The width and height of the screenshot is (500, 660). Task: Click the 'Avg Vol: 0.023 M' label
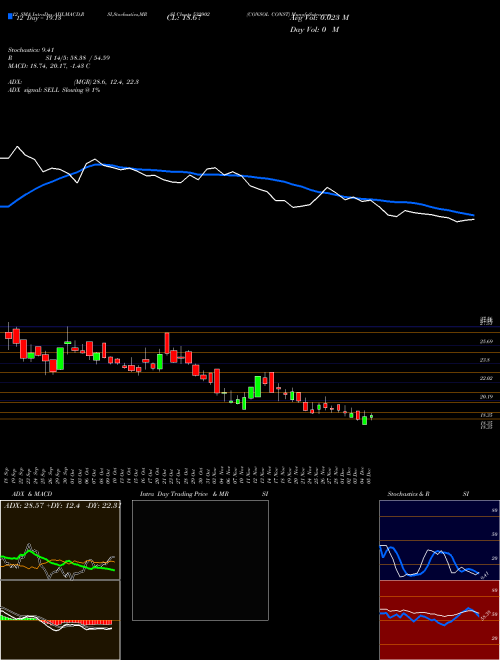click(319, 18)
